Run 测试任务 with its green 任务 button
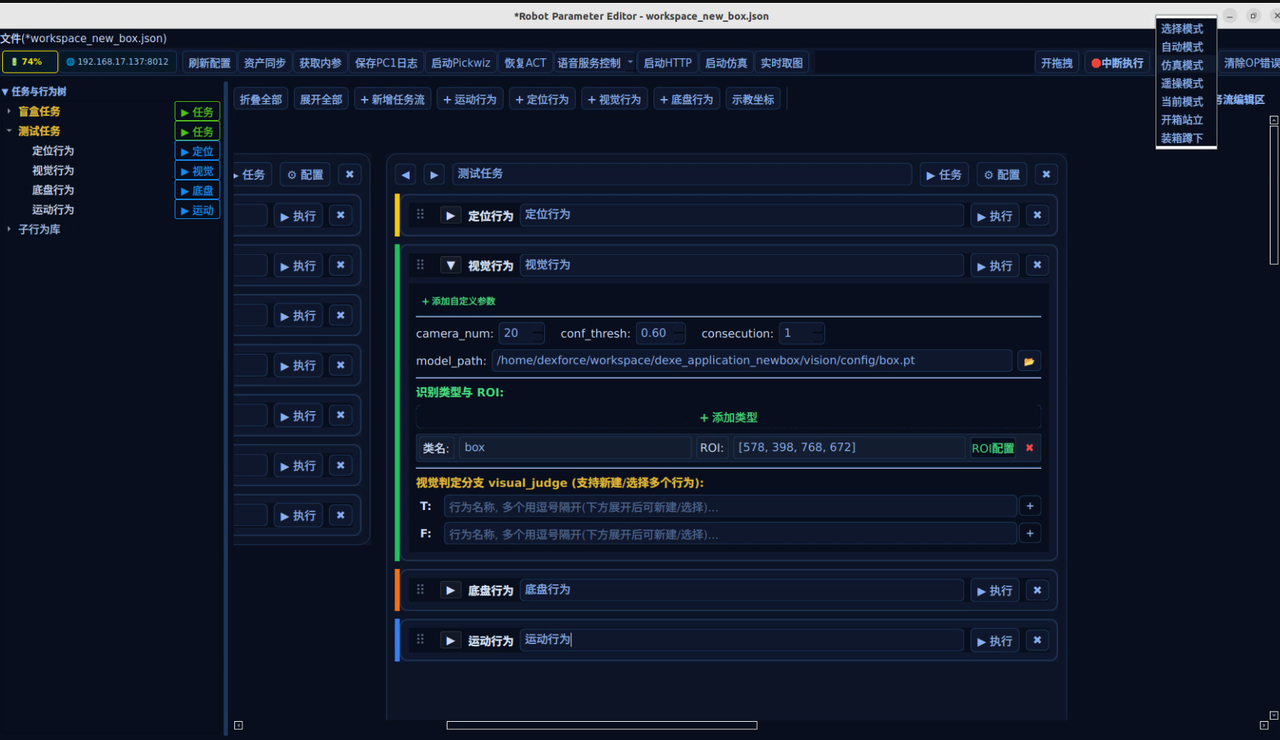The height and width of the screenshot is (740, 1280). pos(197,131)
